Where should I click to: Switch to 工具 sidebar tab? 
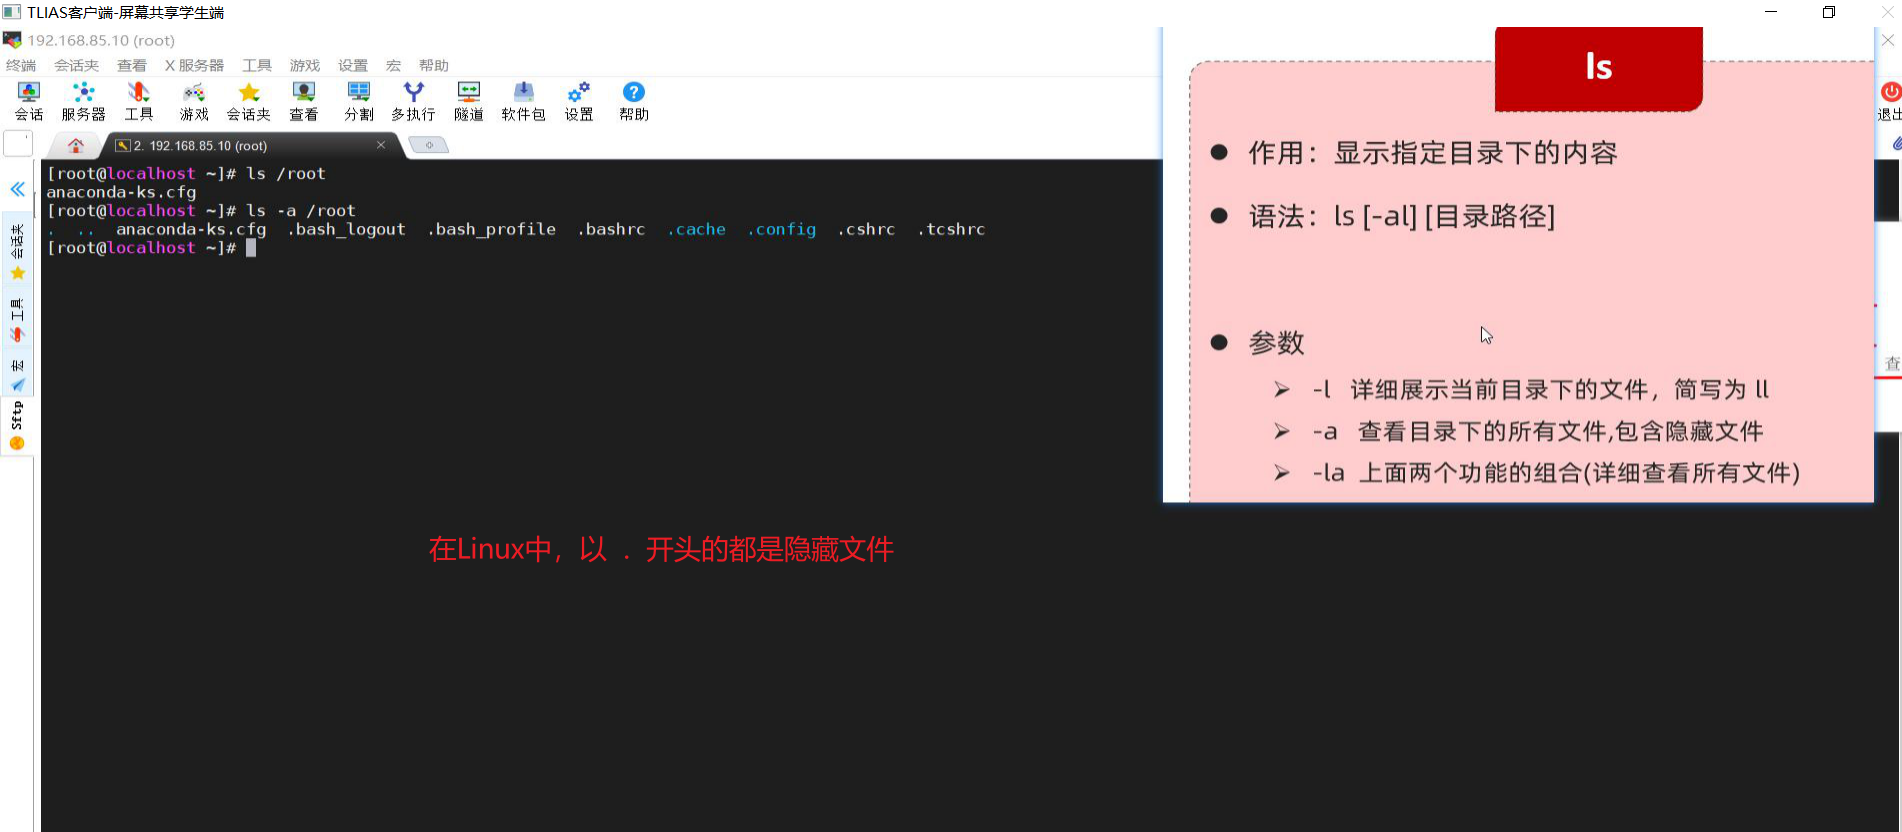[17, 319]
